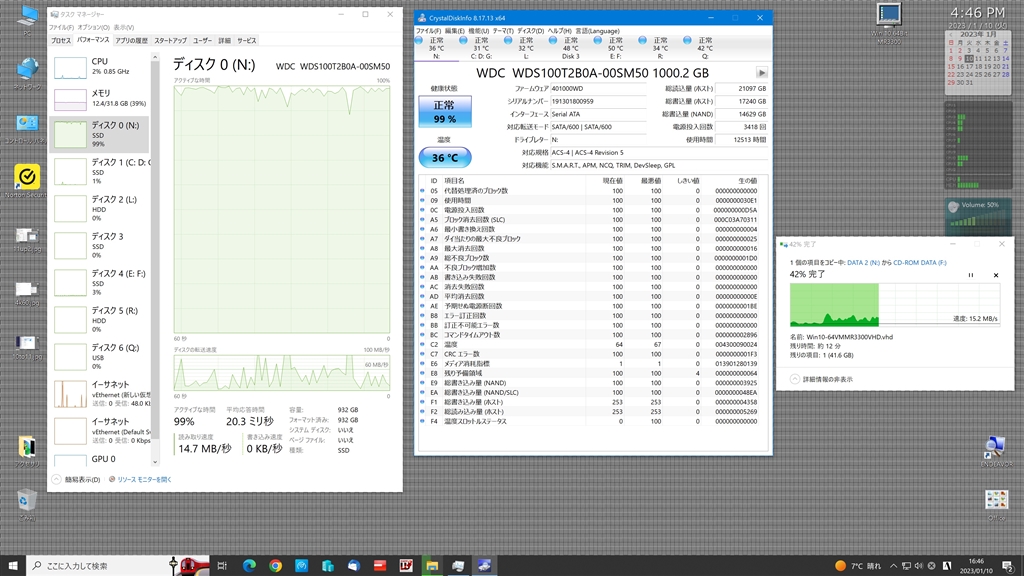Switch to the サービス tab in Task Manager
The height and width of the screenshot is (576, 1024).
point(247,40)
